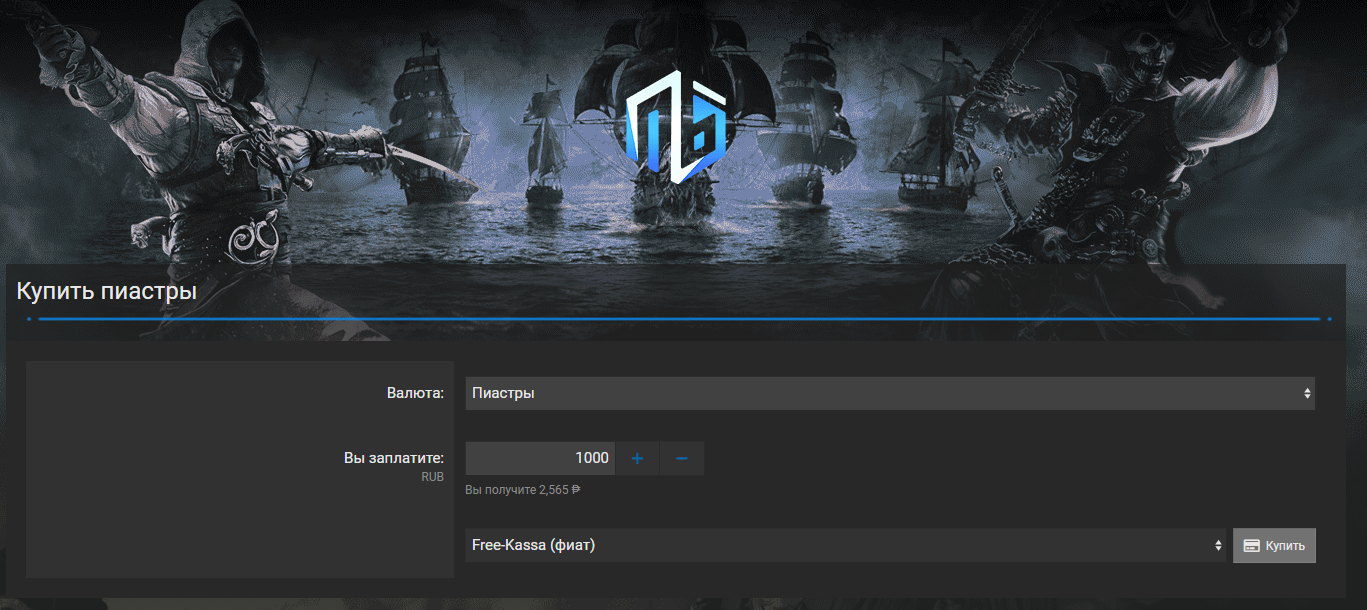This screenshot has height=610, width=1367.
Task: Click the 'Валюта:' label
Action: [415, 393]
